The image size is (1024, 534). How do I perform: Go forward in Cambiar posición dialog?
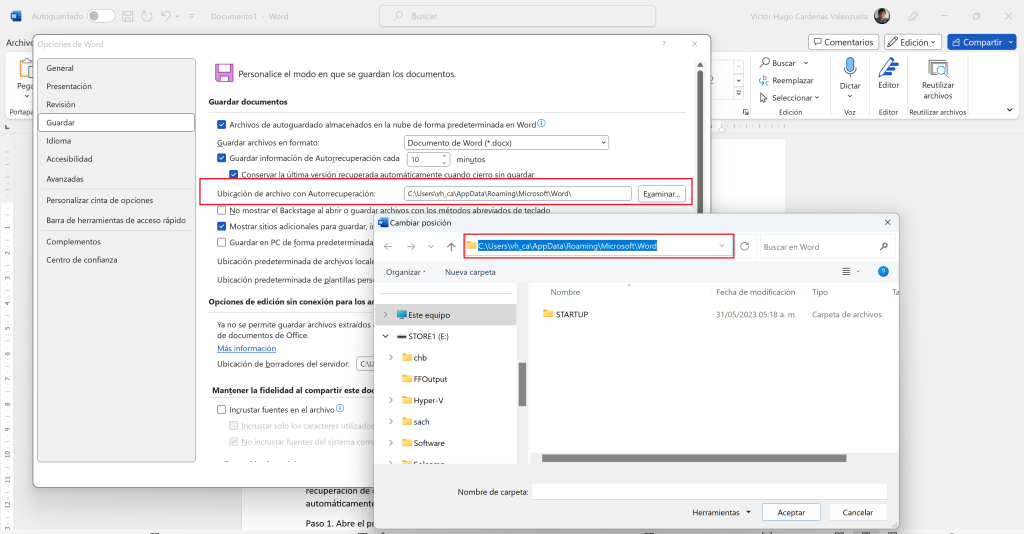(x=411, y=247)
